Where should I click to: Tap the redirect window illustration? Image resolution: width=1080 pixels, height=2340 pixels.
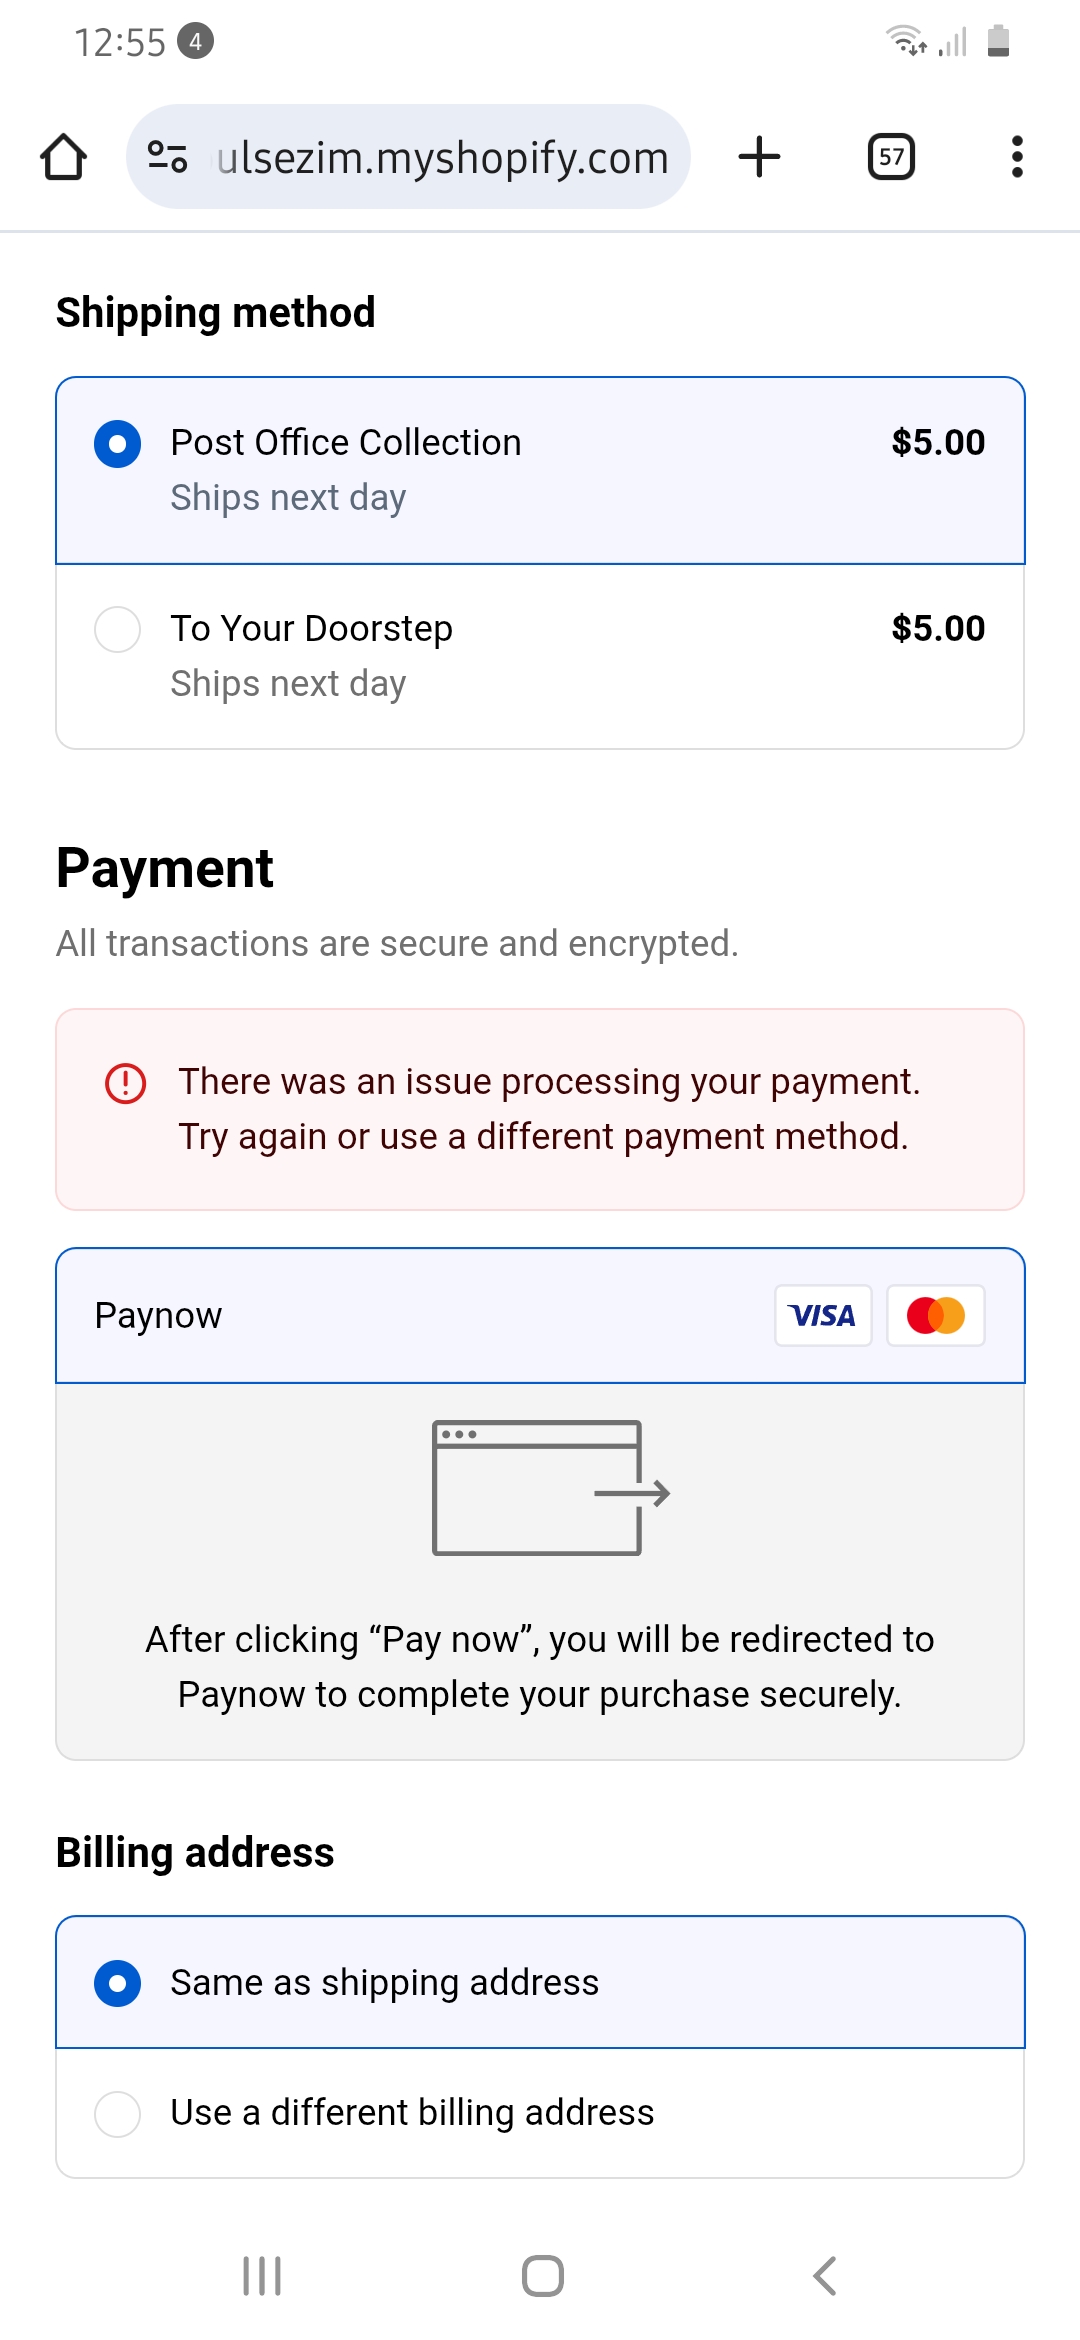(x=550, y=1488)
